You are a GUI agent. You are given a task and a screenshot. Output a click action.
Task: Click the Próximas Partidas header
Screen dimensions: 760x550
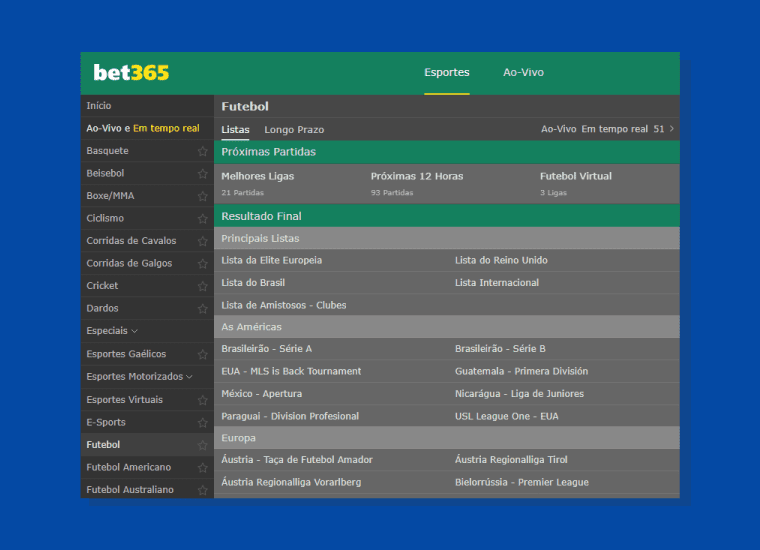(x=447, y=152)
